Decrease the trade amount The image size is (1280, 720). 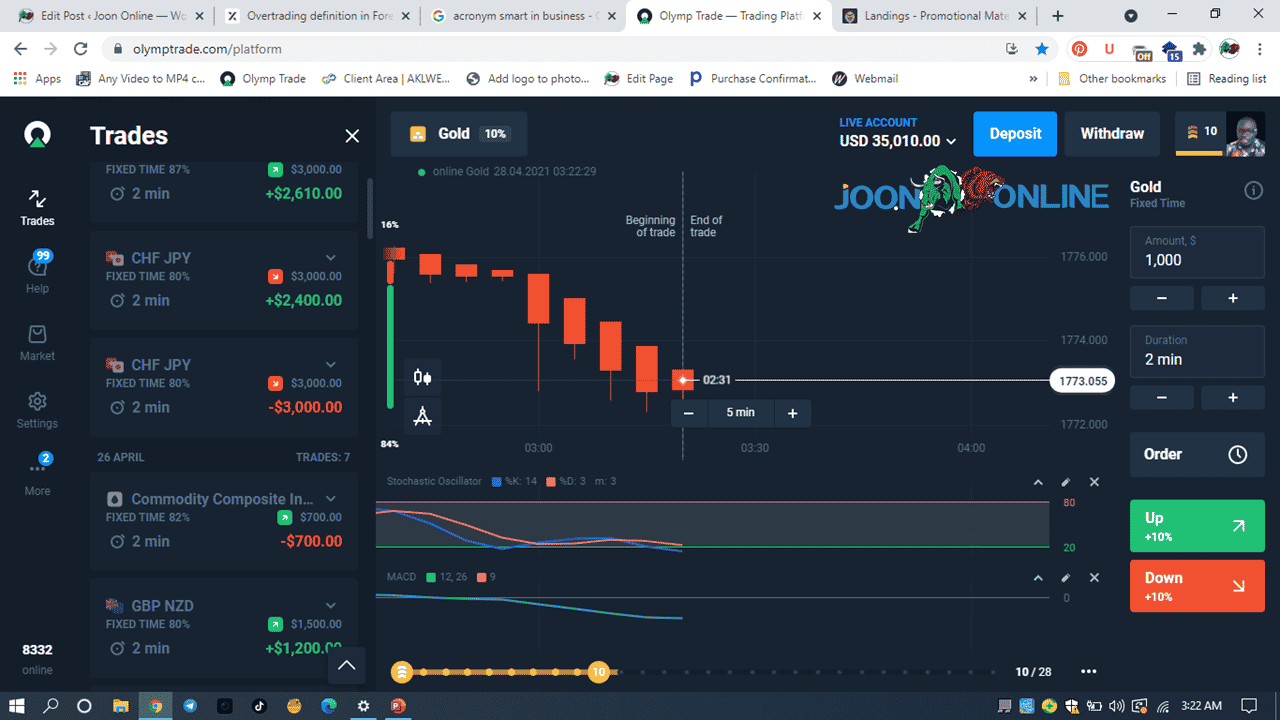(1161, 298)
